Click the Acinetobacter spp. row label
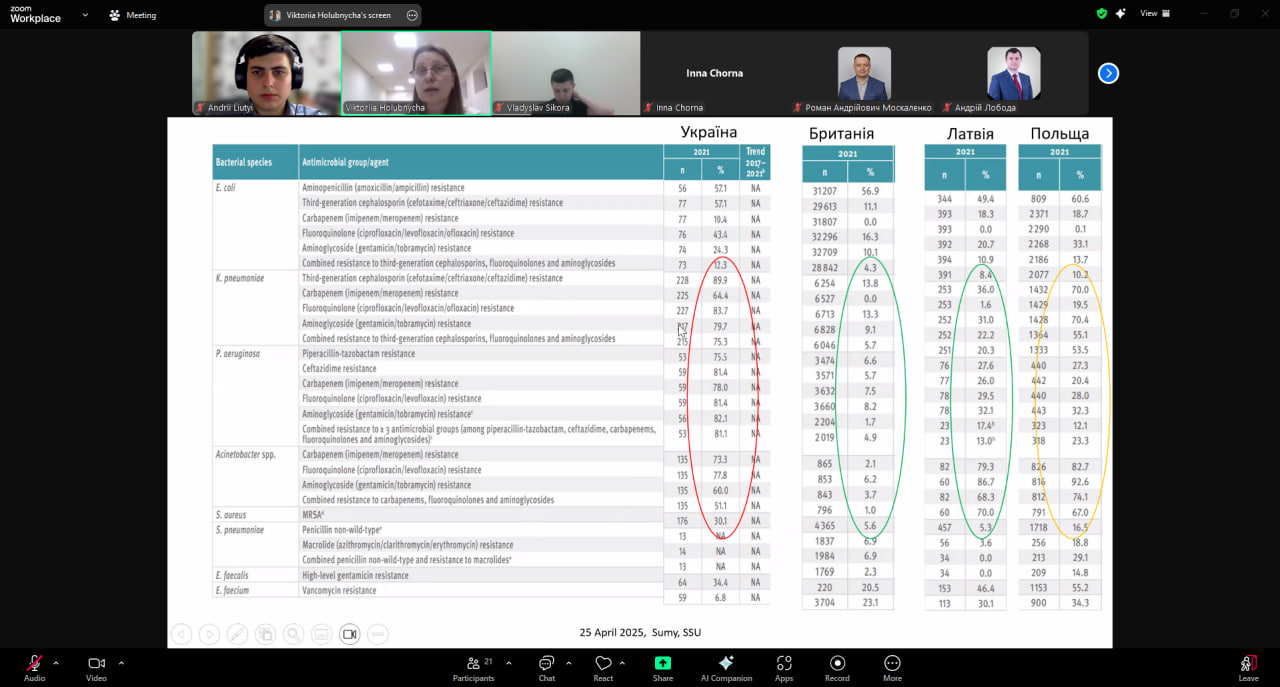This screenshot has width=1280, height=687. click(x=245, y=454)
